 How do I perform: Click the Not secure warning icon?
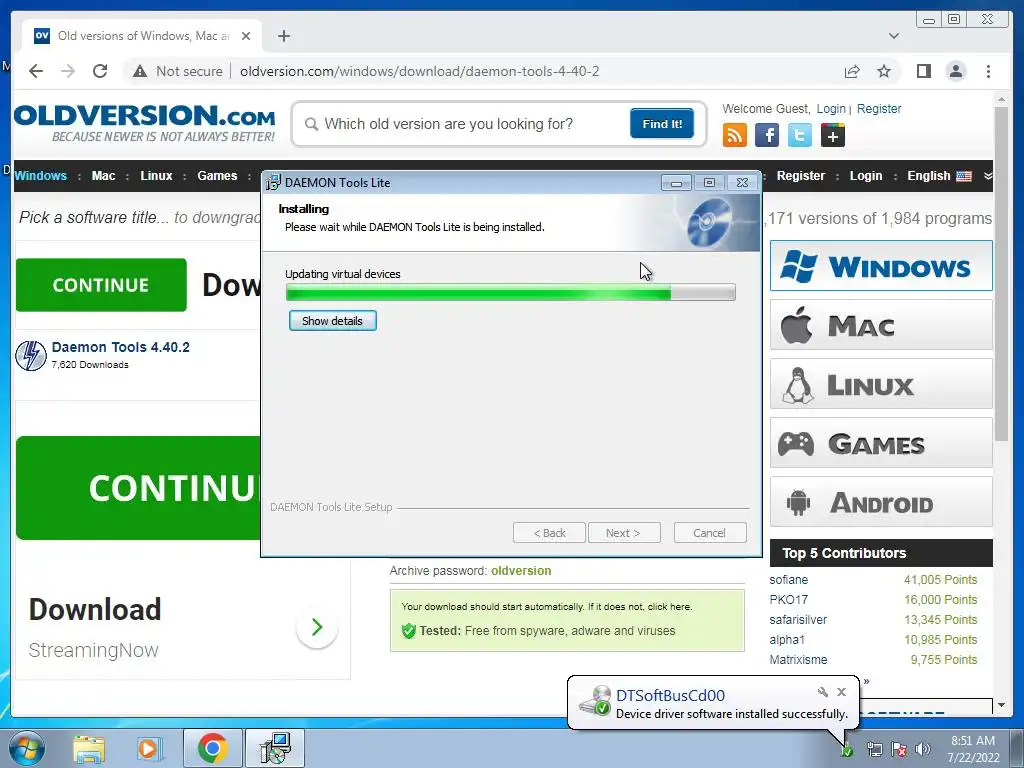tap(140, 71)
